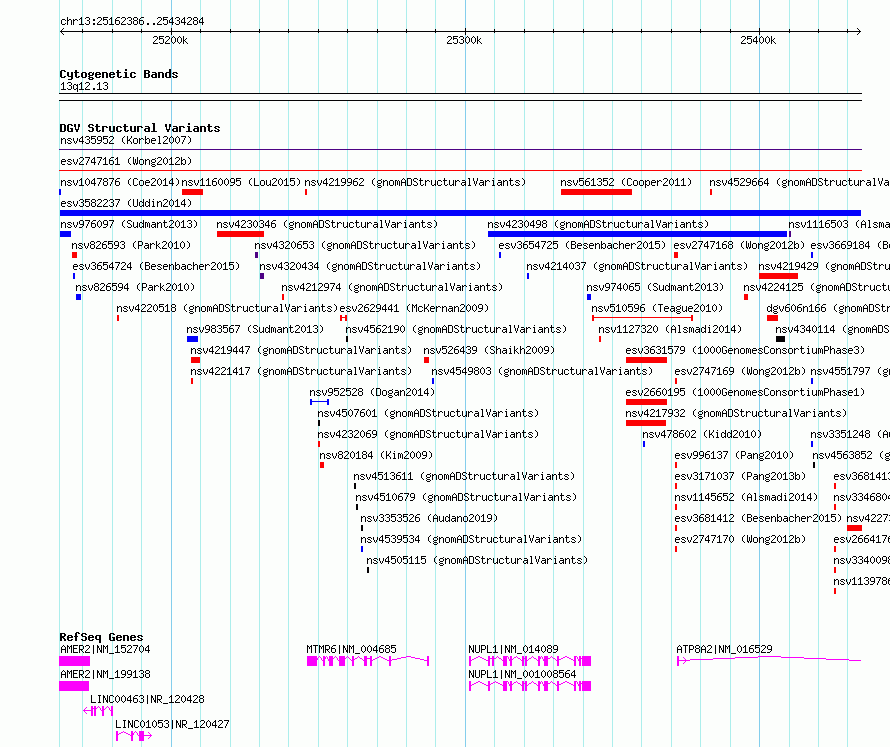Click the nsv983567 (Sudmant2013) label
890x747 pixels.
255,329
